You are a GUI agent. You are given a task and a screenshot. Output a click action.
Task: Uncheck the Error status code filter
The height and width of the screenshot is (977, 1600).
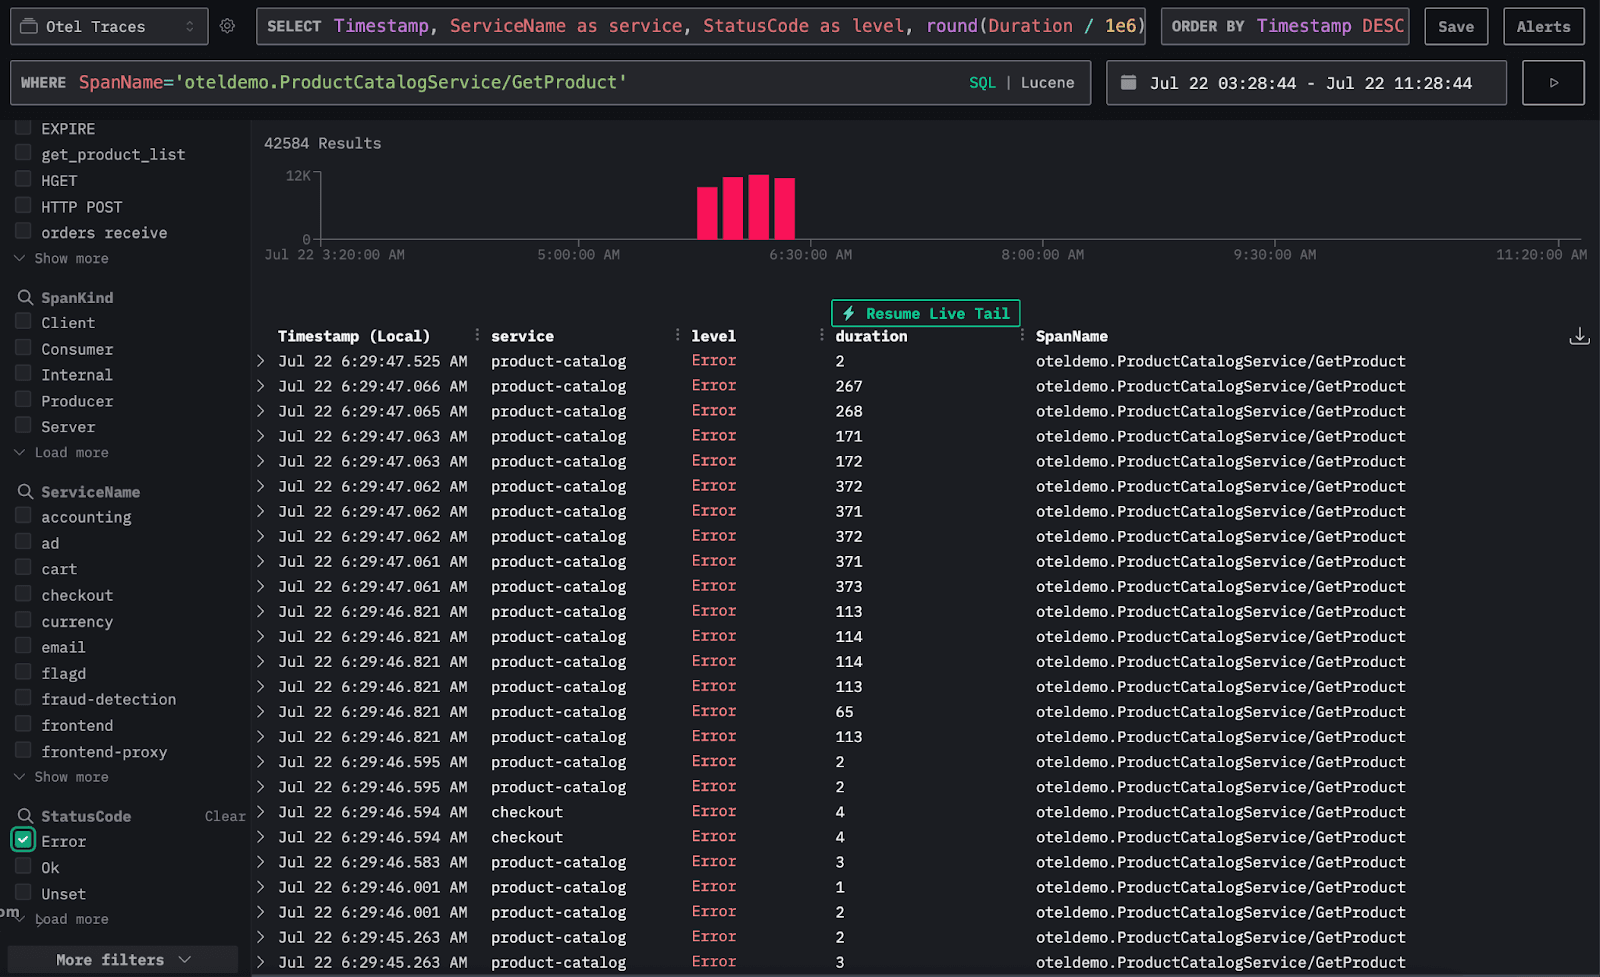click(x=23, y=841)
